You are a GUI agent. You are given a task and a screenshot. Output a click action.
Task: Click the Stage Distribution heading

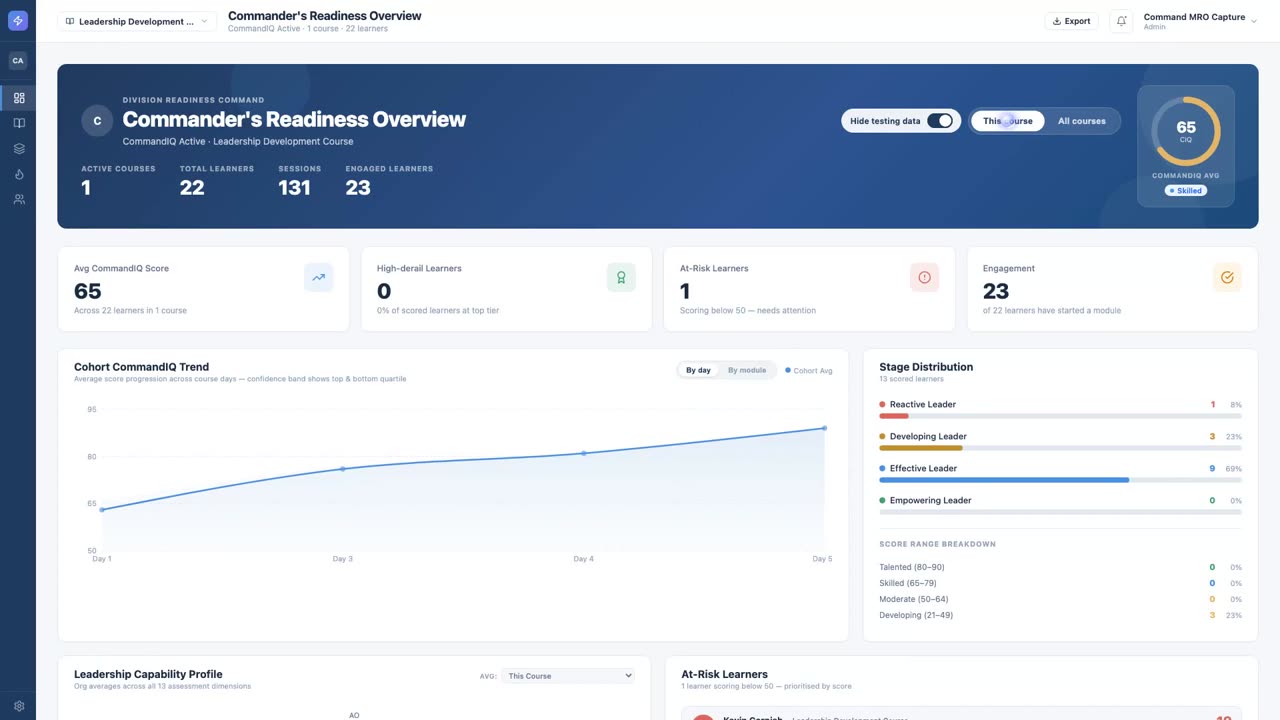[926, 367]
